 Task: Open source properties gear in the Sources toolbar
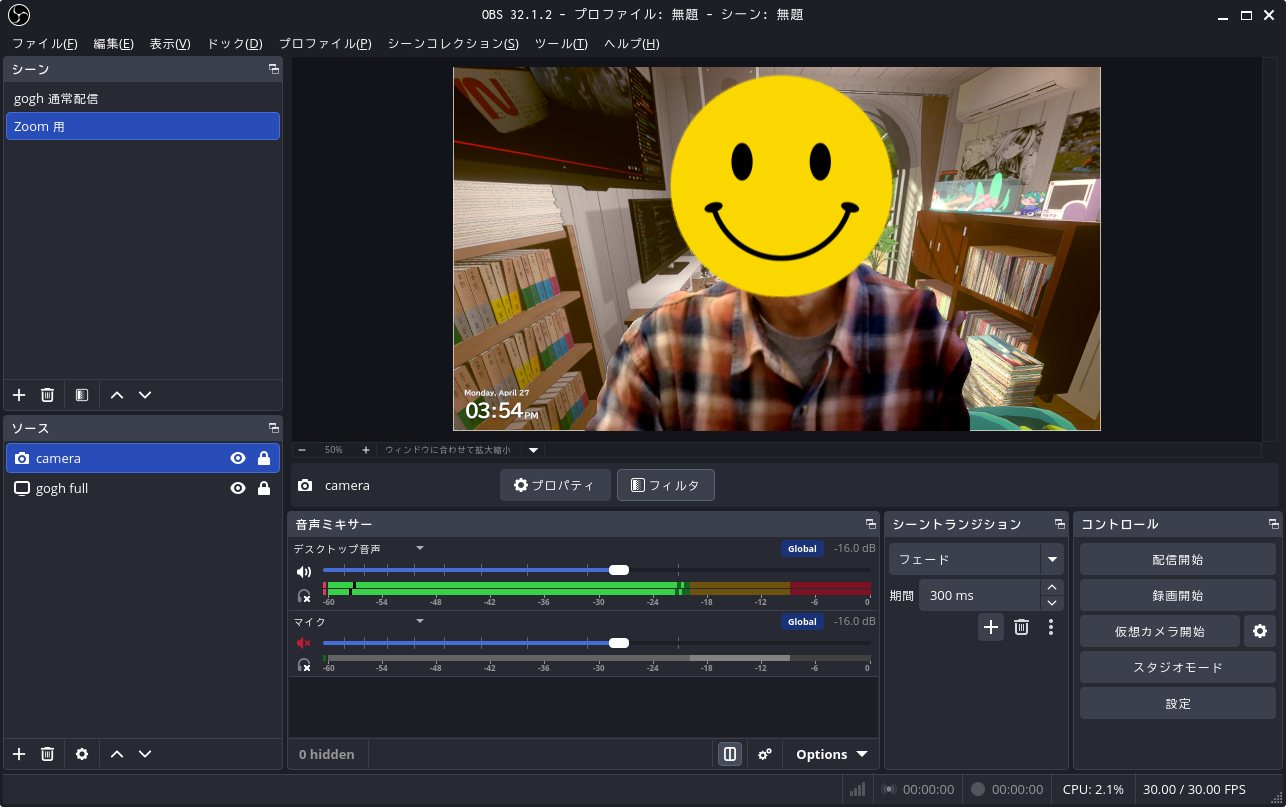(x=82, y=754)
